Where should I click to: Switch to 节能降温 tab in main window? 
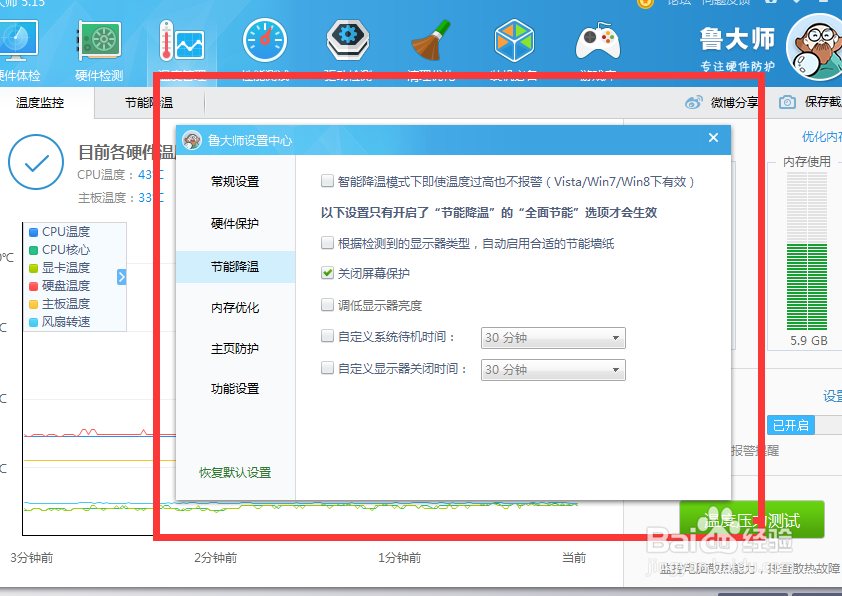pos(149,103)
